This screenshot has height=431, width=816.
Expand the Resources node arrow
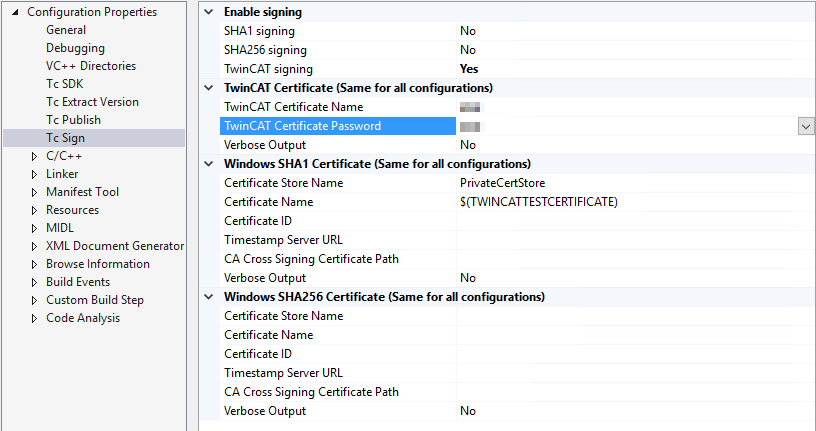pos(34,210)
